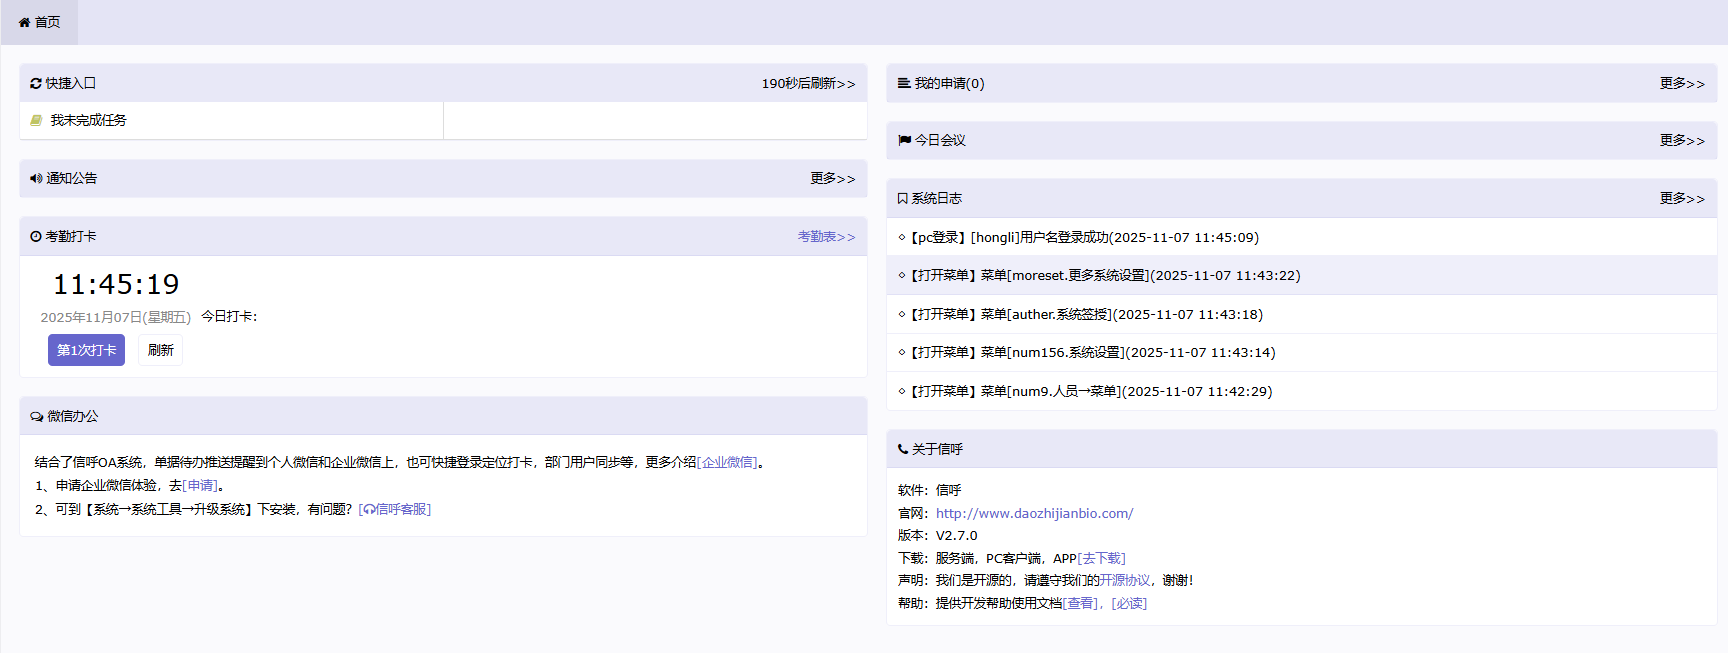Expand 更多>> in the 系统日志 panel

1682,199
